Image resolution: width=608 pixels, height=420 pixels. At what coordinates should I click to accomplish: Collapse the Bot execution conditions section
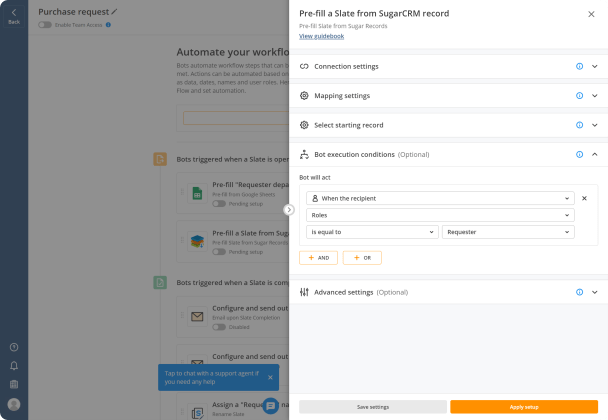tap(594, 154)
